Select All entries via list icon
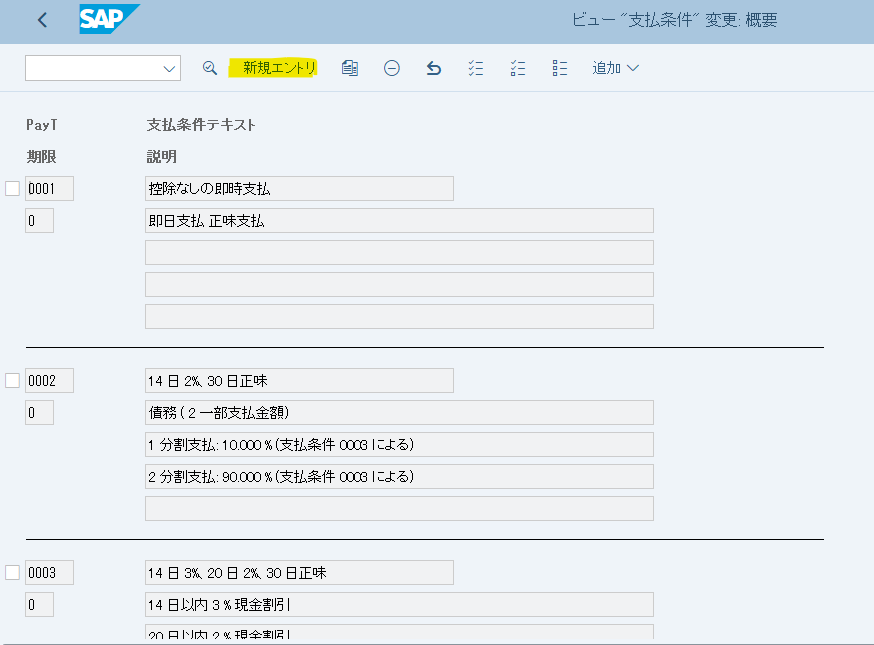Screen dimensions: 874x645 point(475,67)
